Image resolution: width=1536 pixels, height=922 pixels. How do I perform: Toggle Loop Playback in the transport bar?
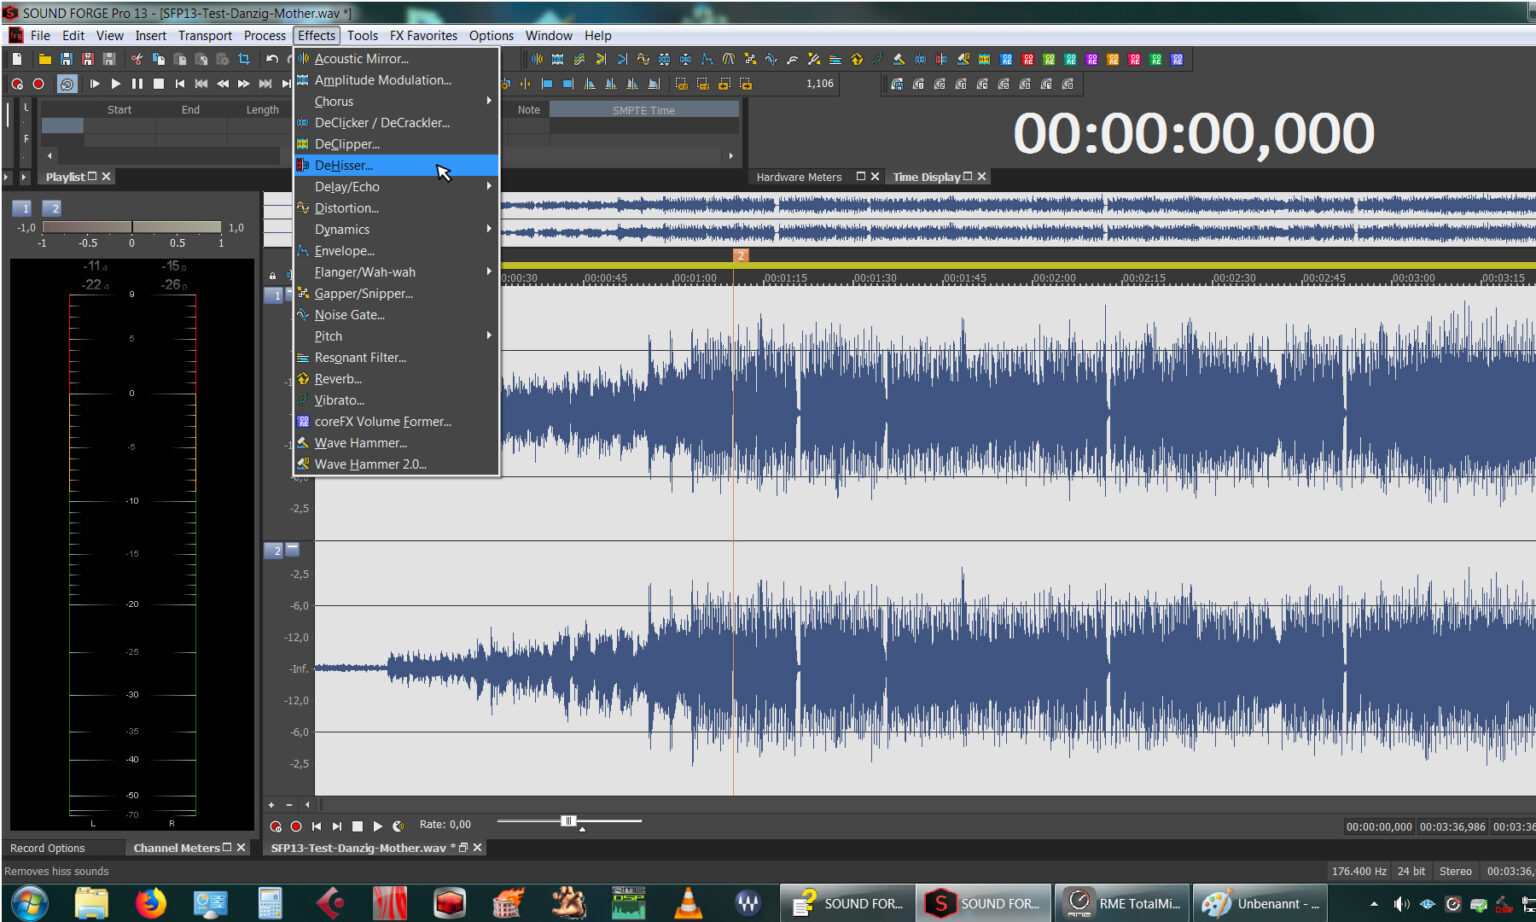(x=67, y=84)
